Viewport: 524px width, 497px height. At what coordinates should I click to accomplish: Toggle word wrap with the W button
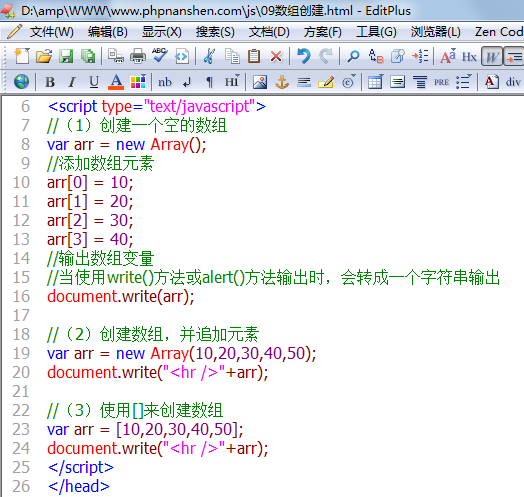point(492,56)
